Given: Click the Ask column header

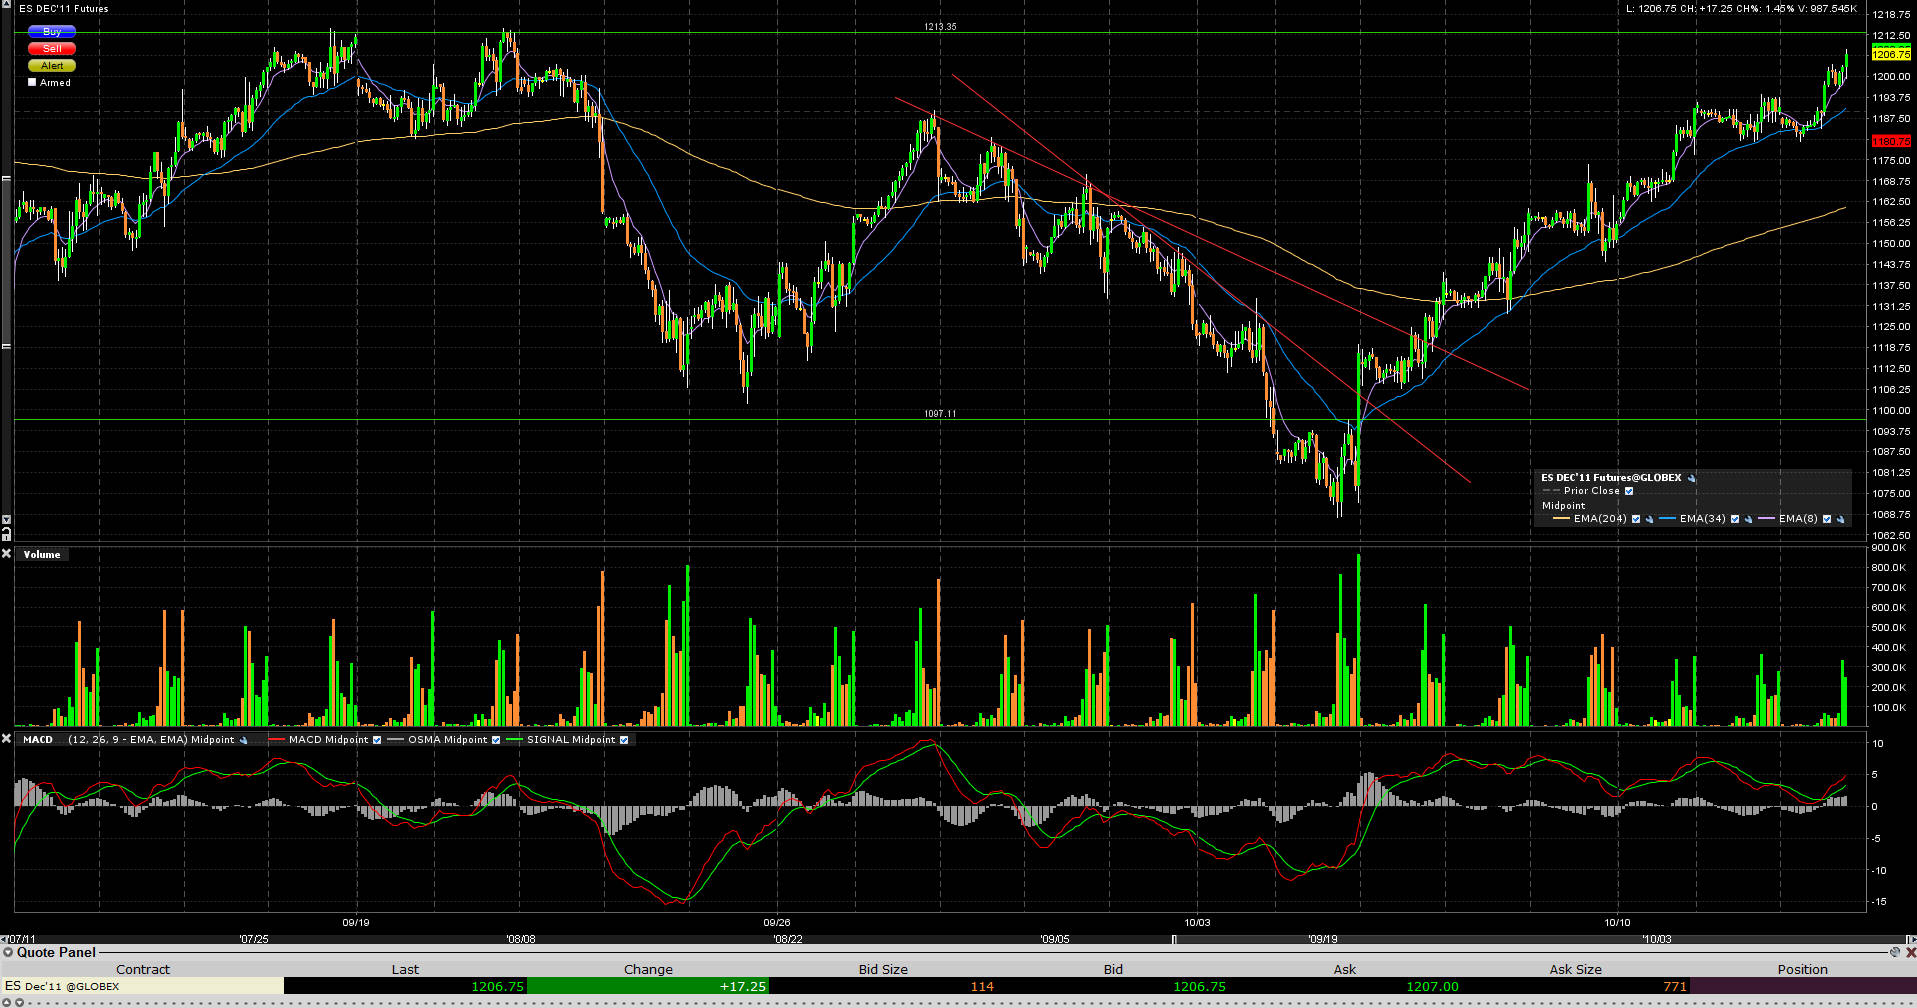Looking at the screenshot, I should pyautogui.click(x=1345, y=969).
